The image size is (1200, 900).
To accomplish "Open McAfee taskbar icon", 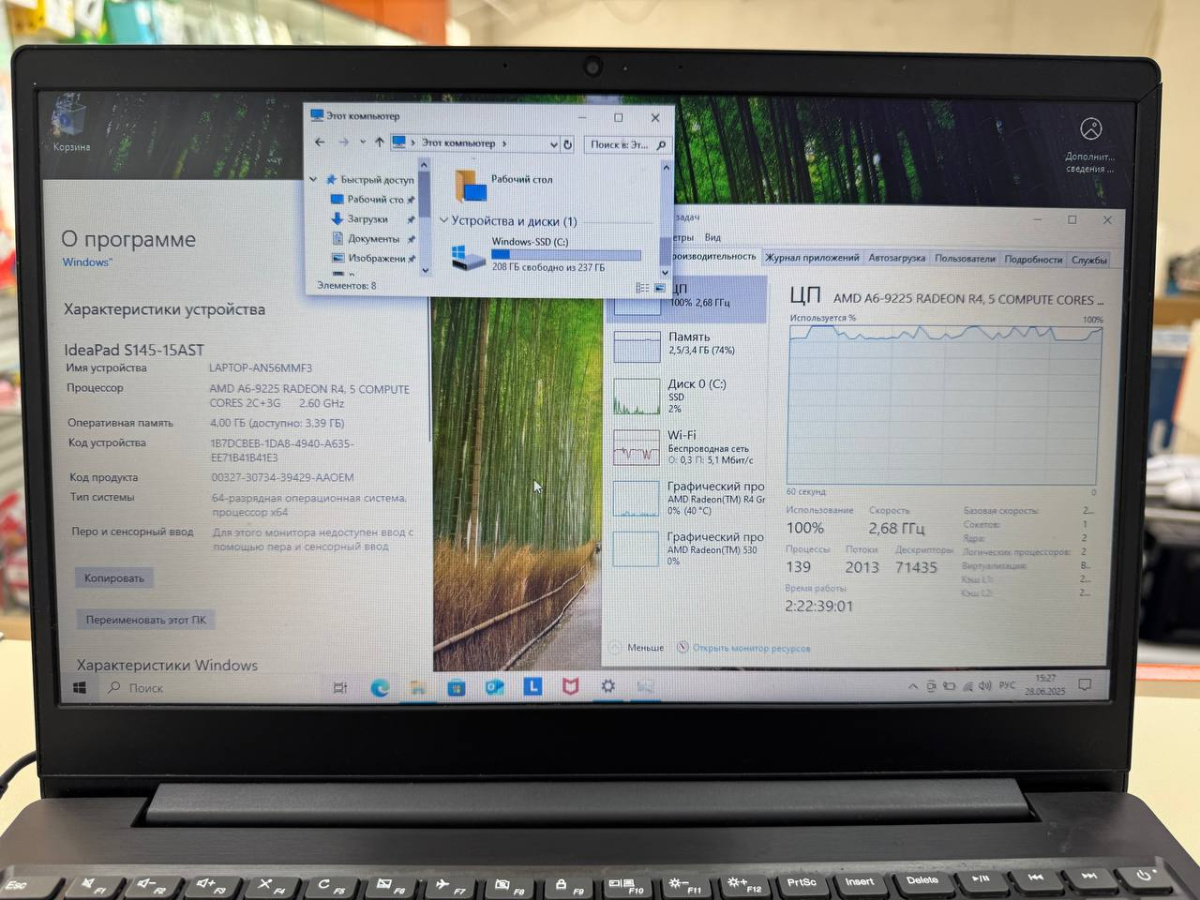I will [x=570, y=687].
